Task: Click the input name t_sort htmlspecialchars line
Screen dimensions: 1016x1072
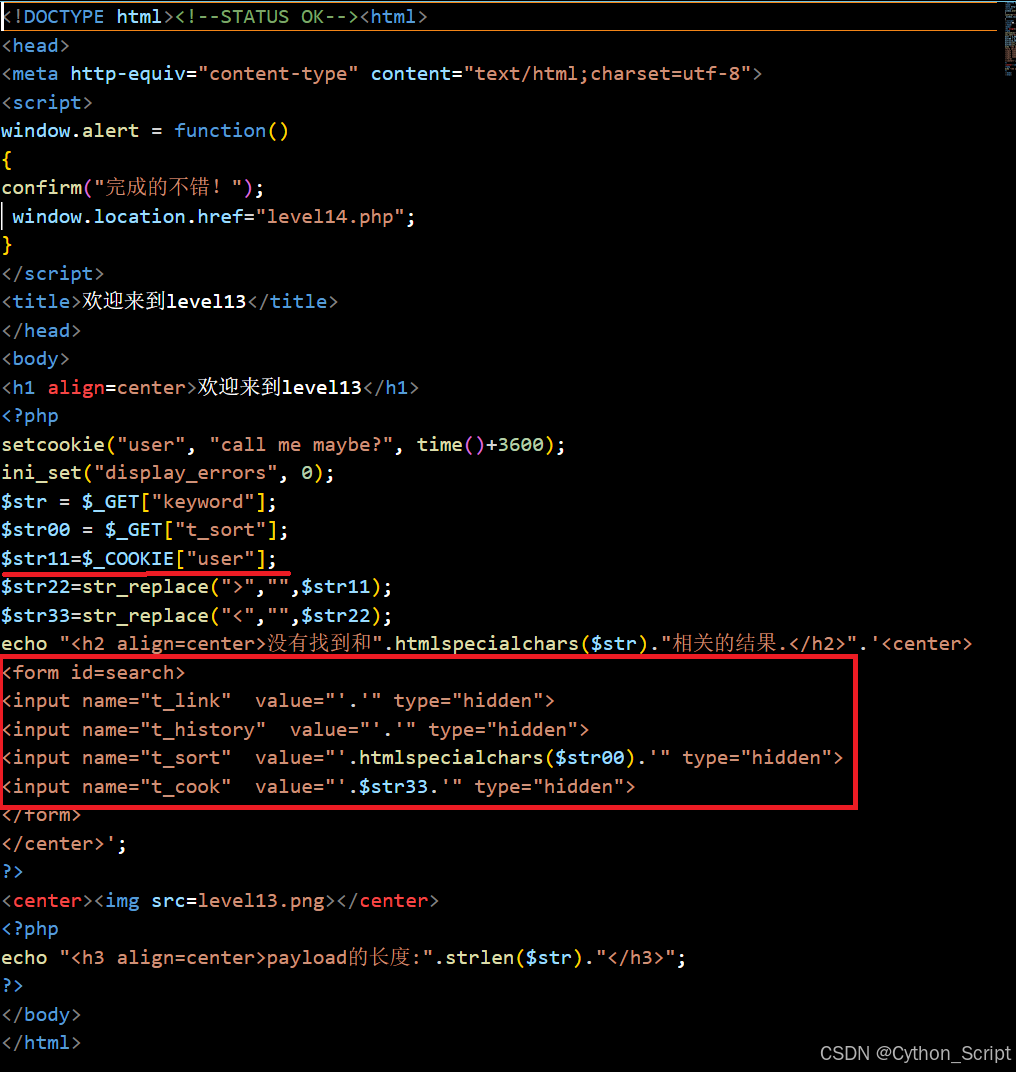Action: (423, 758)
